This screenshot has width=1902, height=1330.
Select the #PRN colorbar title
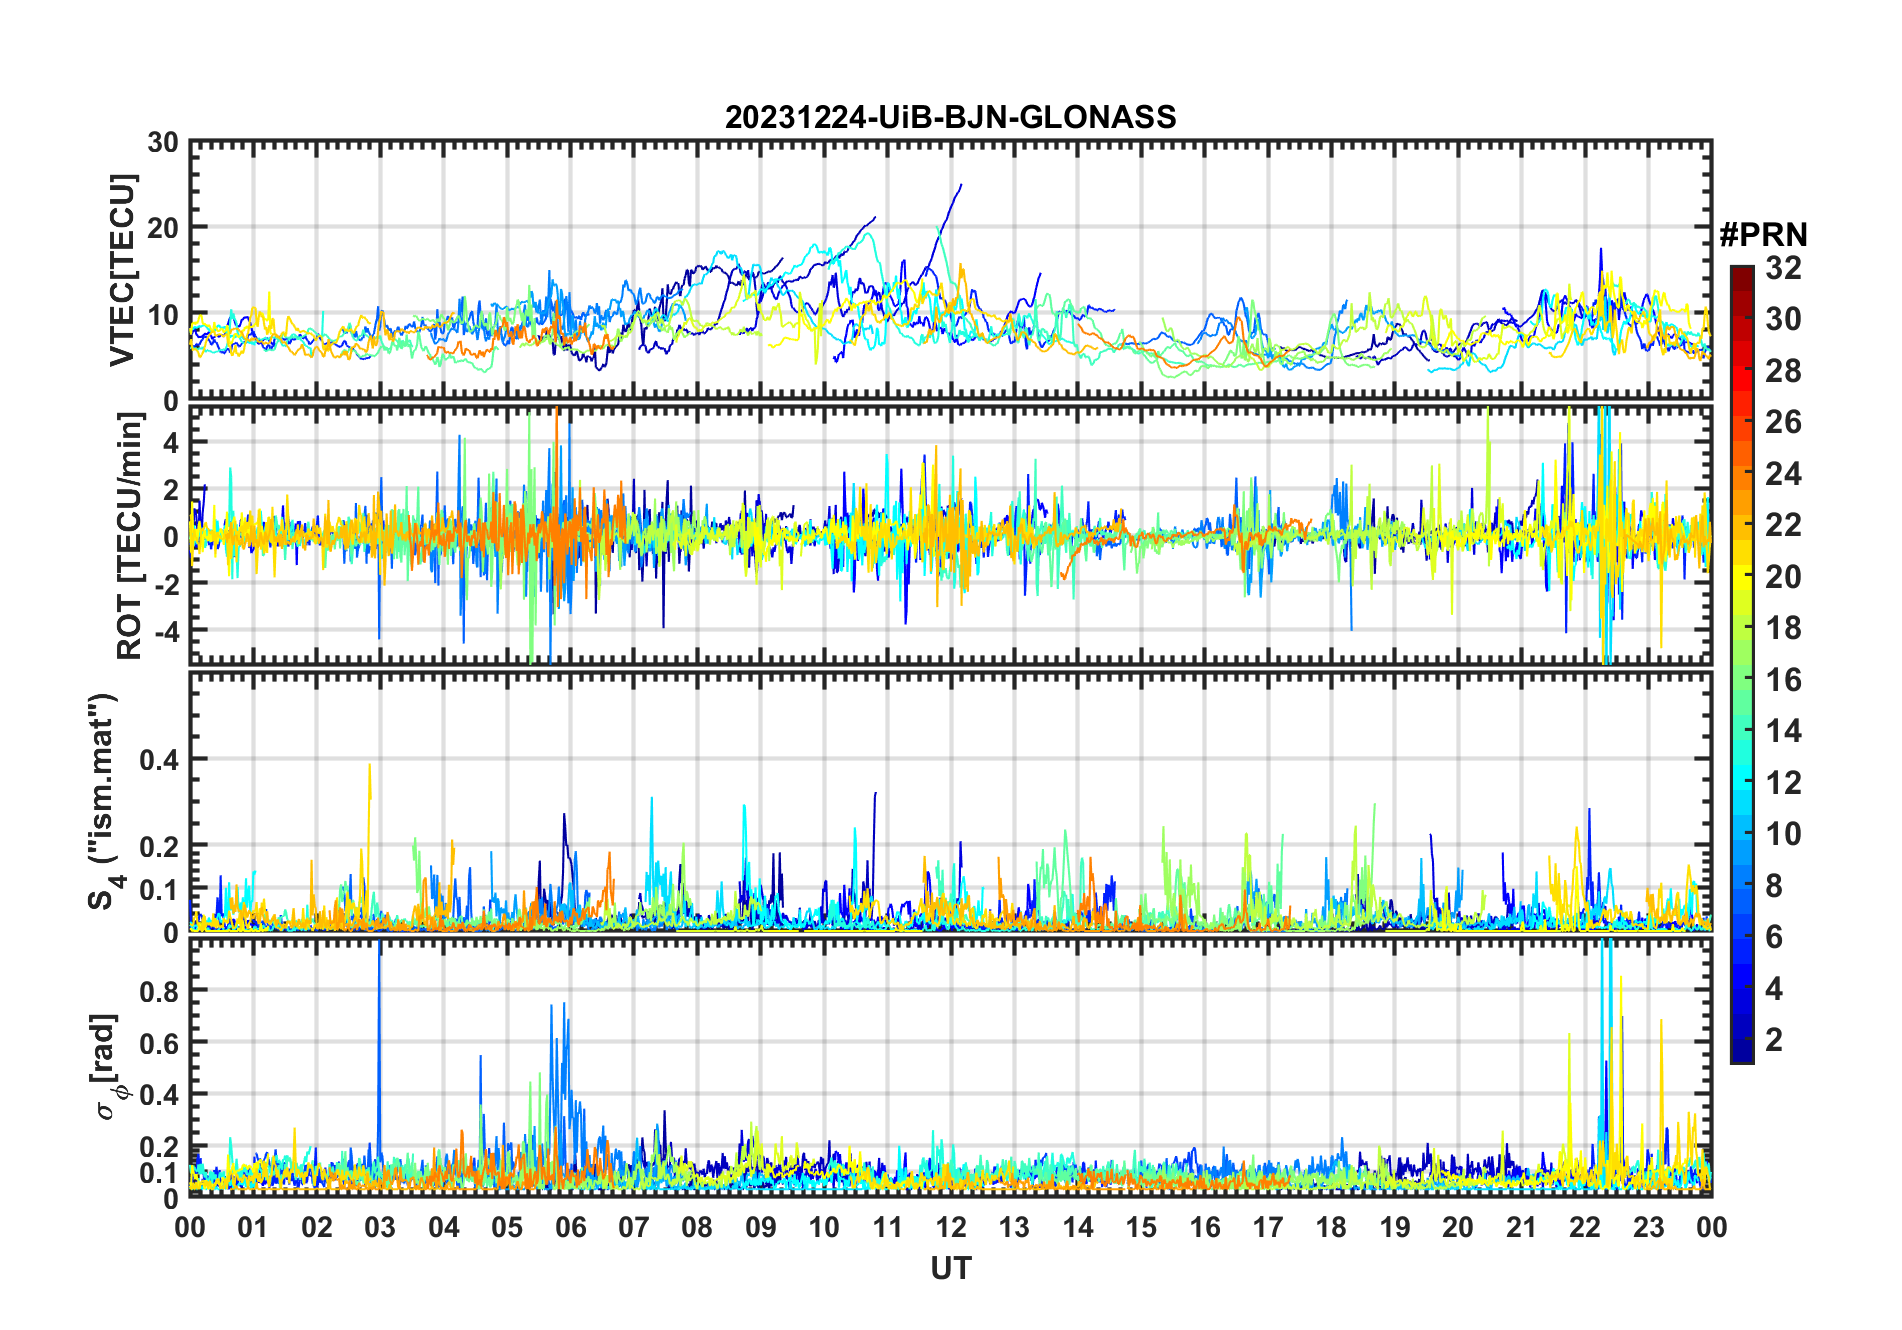click(x=1763, y=235)
